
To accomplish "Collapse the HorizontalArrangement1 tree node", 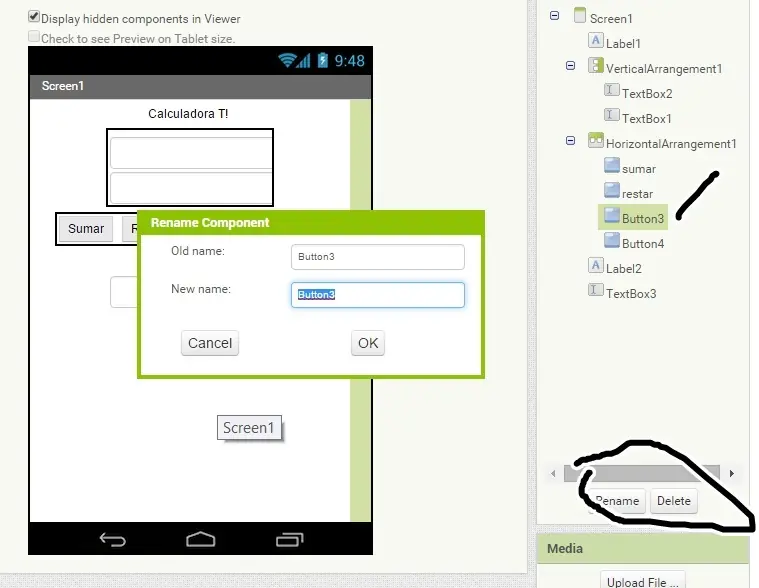I will [570, 140].
